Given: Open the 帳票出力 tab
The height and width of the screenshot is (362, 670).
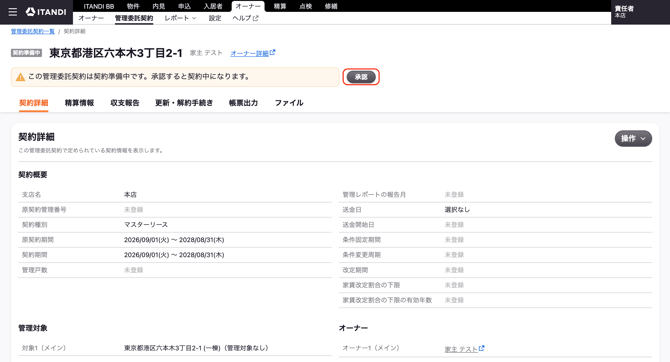Looking at the screenshot, I should (x=243, y=103).
